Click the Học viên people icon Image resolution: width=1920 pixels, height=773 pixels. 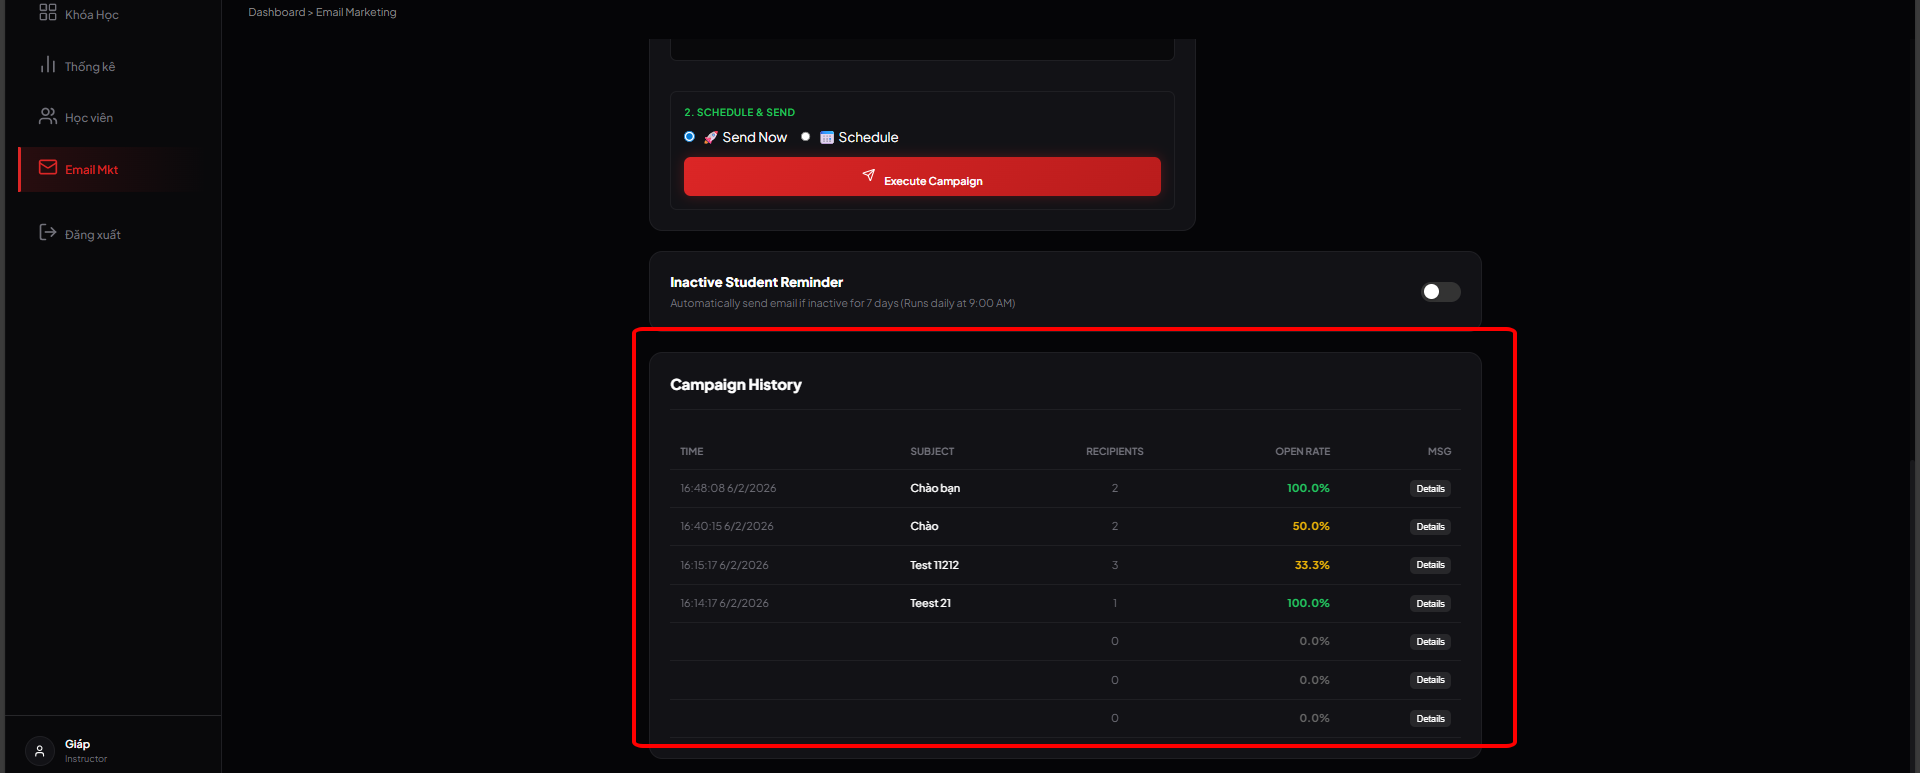(47, 117)
